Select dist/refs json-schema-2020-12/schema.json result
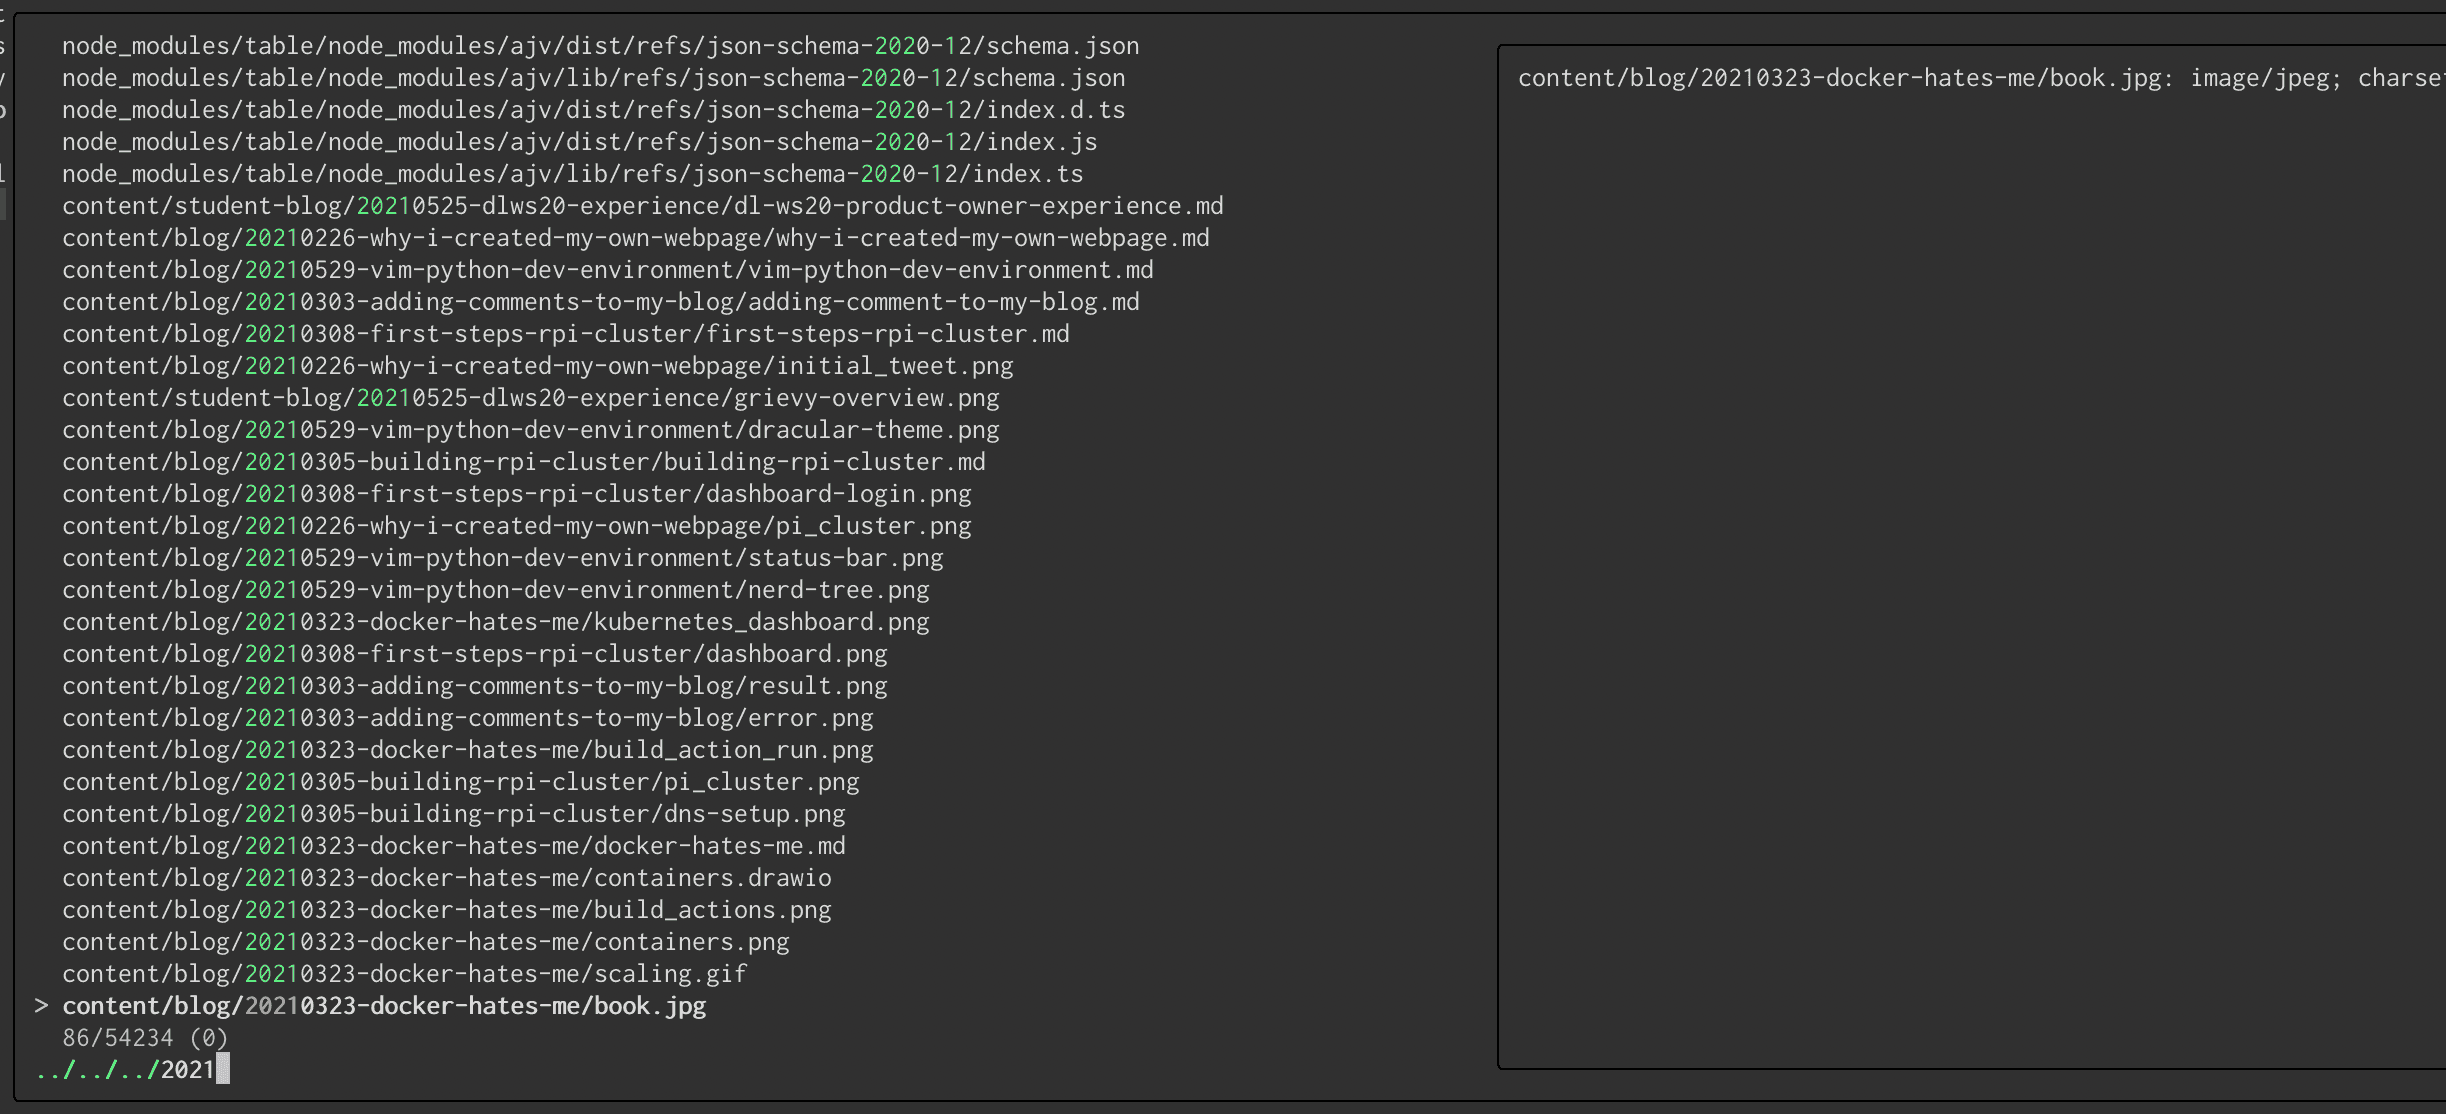2446x1114 pixels. 600,46
